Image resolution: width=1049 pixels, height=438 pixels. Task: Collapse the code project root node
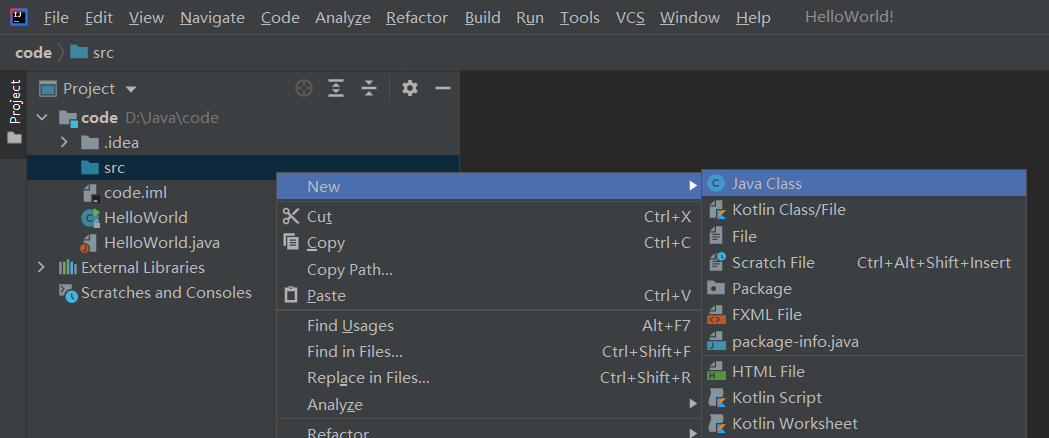pyautogui.click(x=43, y=118)
